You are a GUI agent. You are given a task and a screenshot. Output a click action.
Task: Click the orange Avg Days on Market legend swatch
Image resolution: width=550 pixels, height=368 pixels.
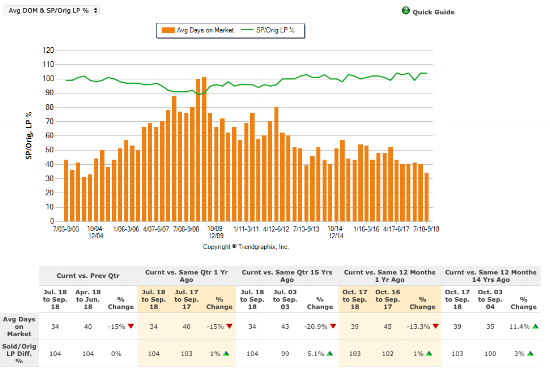(x=168, y=30)
